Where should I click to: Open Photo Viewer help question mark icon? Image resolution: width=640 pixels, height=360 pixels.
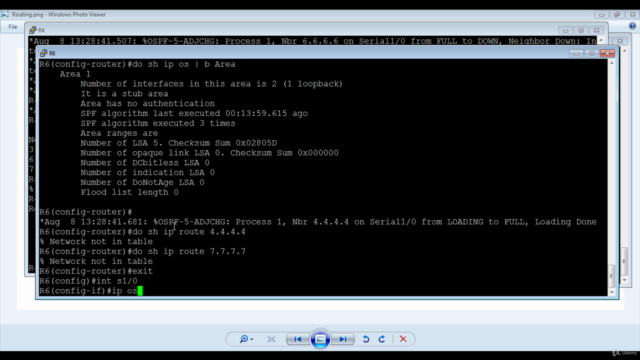[x=632, y=26]
